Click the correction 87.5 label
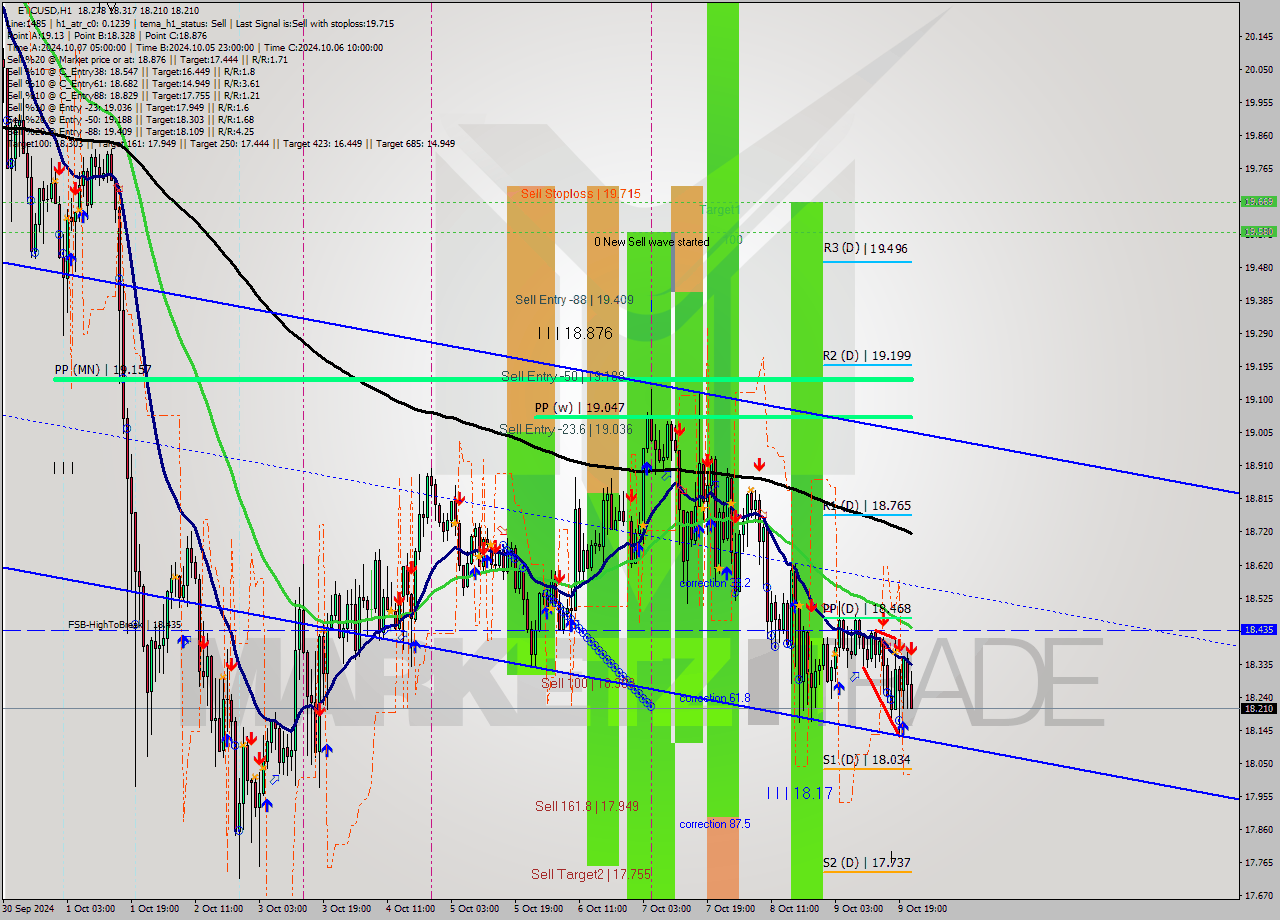The height and width of the screenshot is (920, 1280). (714, 824)
